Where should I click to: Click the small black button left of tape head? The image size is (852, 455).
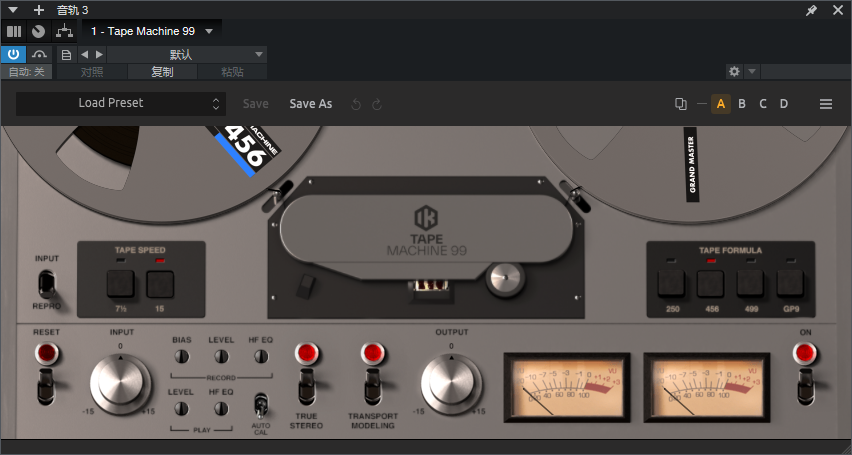pos(306,286)
